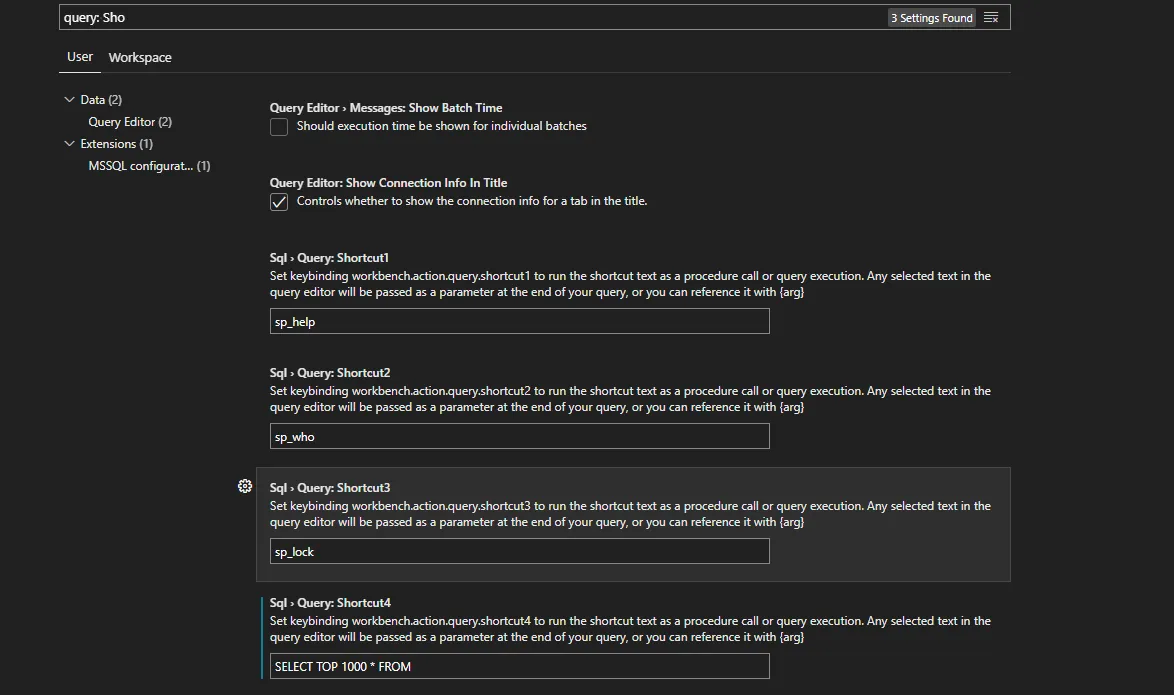This screenshot has height=695, width=1174.
Task: Switch to the Workspace settings tab
Action: coord(140,58)
